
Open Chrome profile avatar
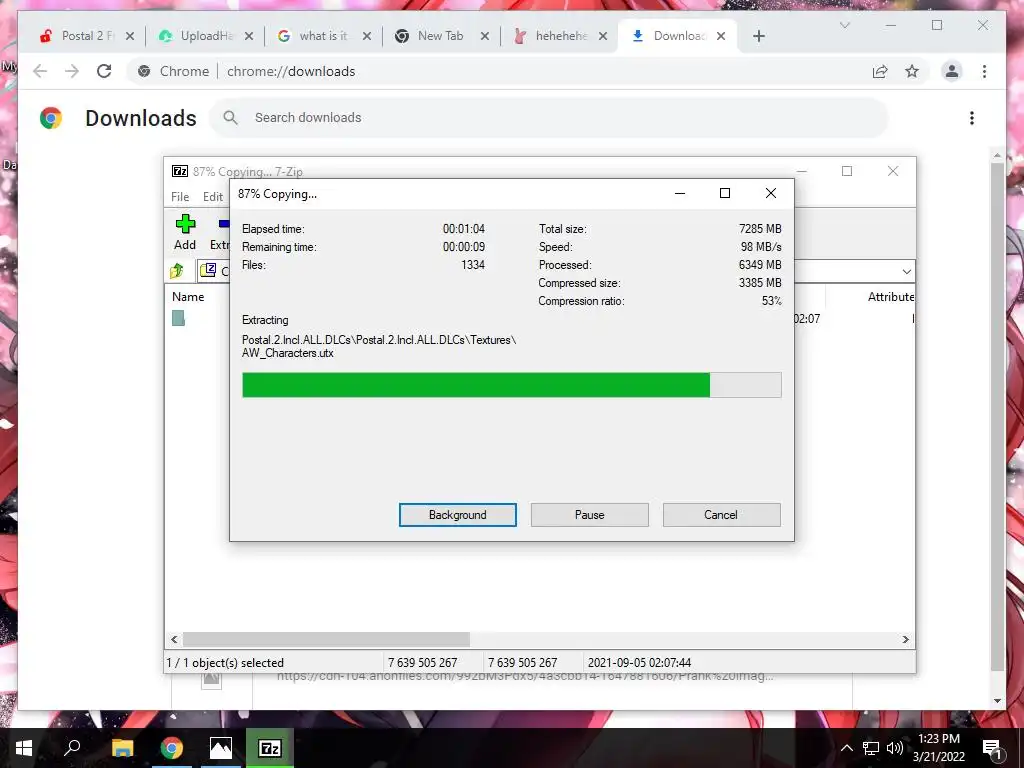pos(952,71)
